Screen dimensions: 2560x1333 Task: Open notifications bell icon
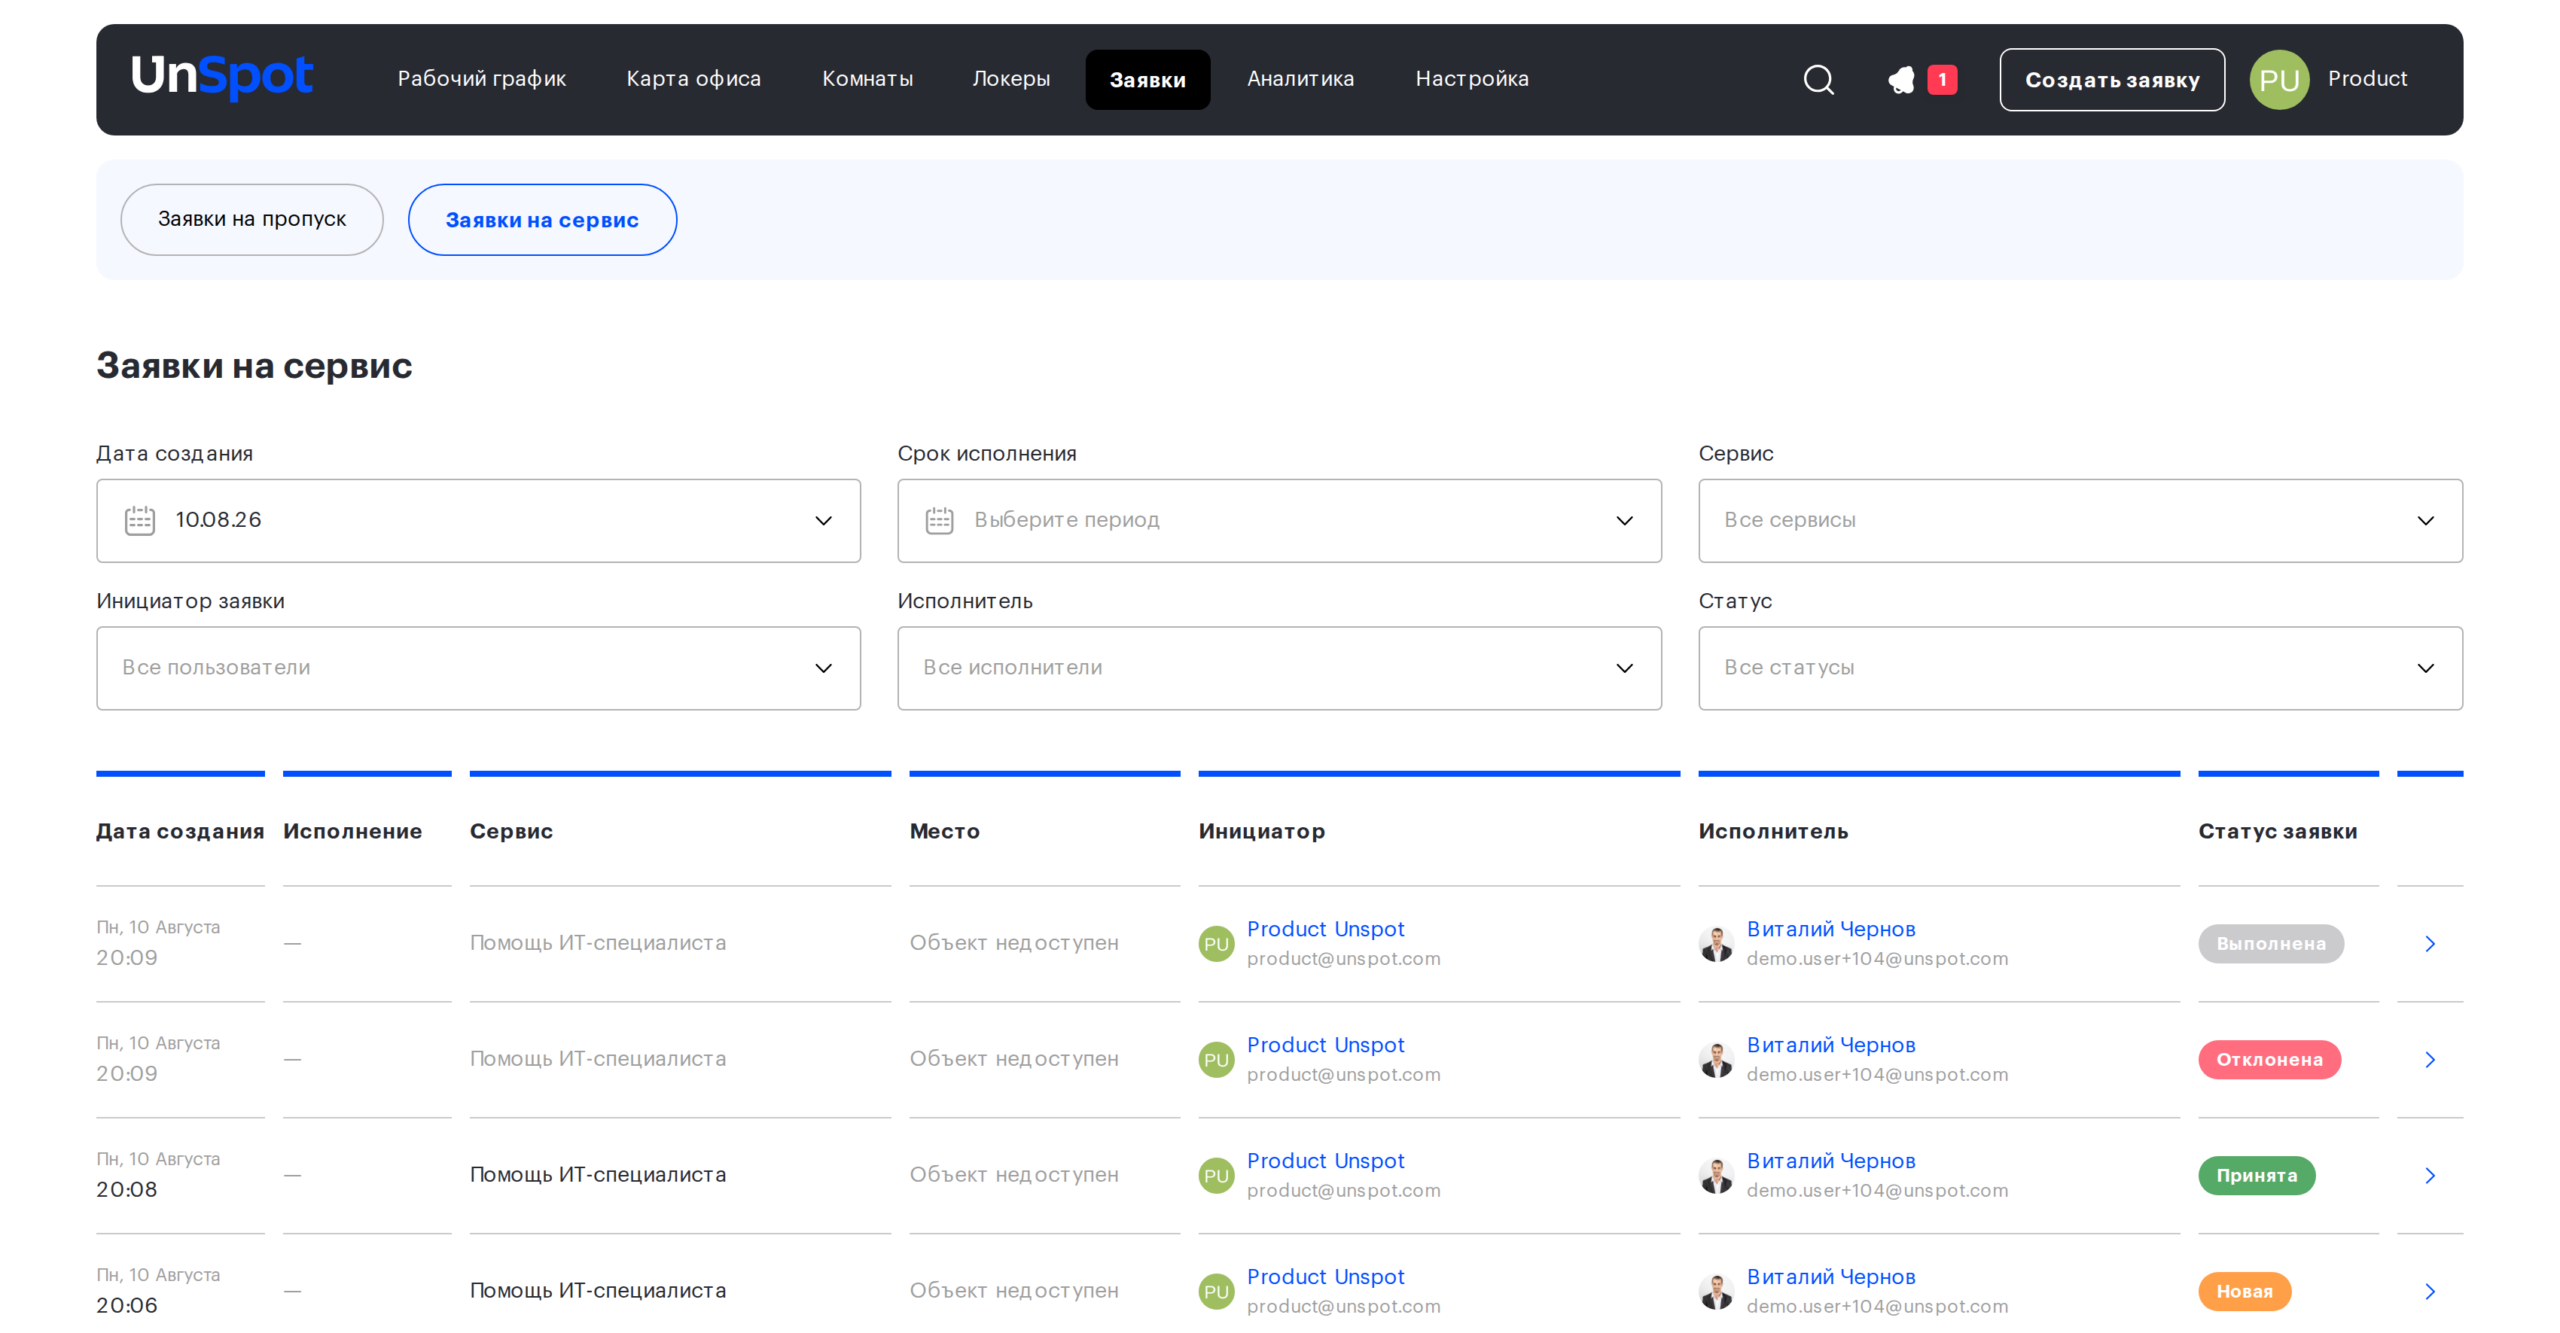(x=1901, y=79)
